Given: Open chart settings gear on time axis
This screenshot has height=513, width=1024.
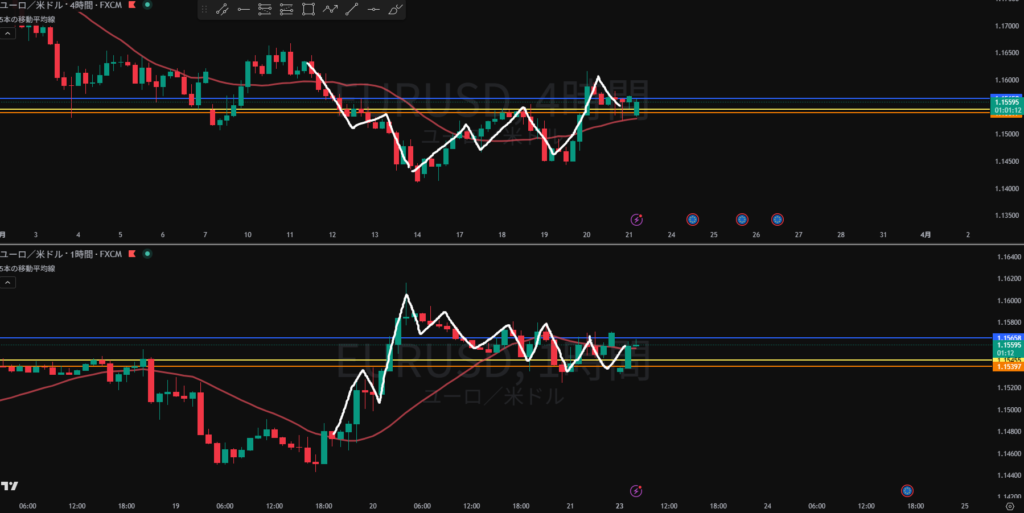Looking at the screenshot, I should click(1010, 506).
